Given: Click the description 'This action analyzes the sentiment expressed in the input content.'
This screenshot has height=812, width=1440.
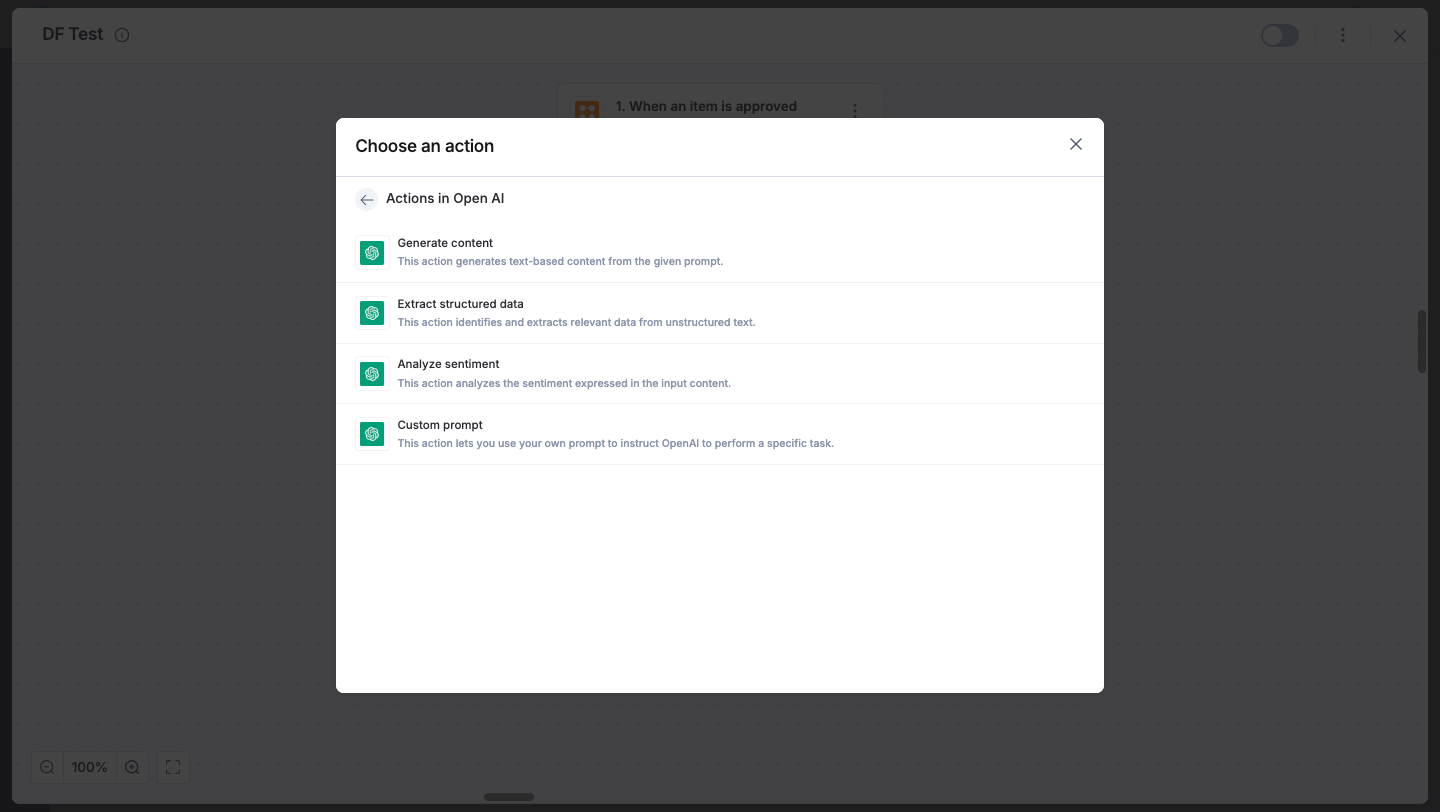Looking at the screenshot, I should pos(564,383).
